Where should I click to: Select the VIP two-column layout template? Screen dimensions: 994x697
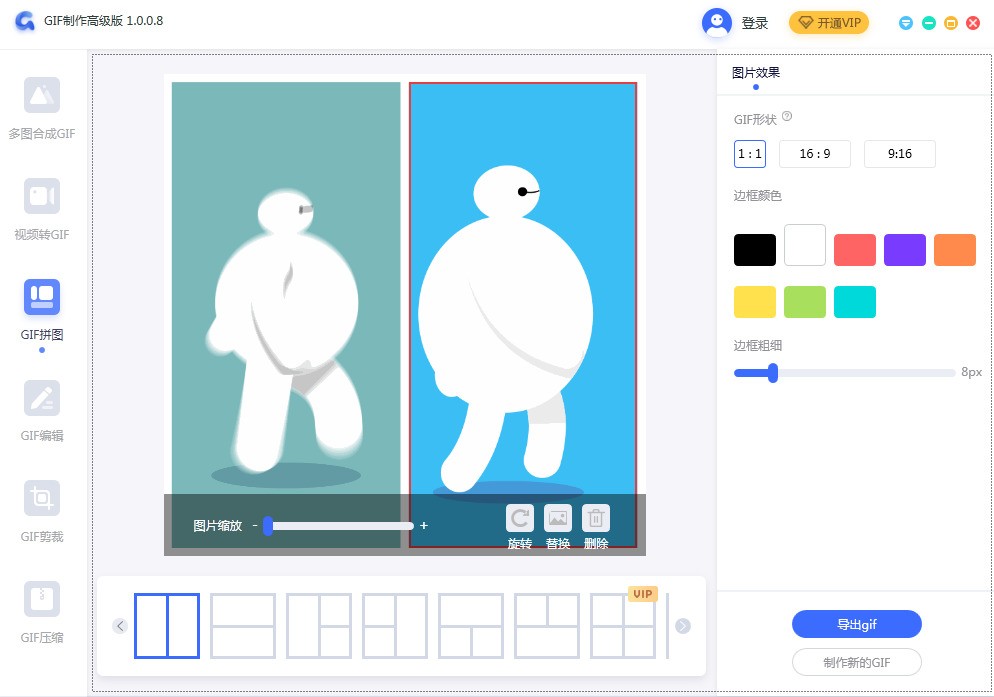pyautogui.click(x=623, y=626)
